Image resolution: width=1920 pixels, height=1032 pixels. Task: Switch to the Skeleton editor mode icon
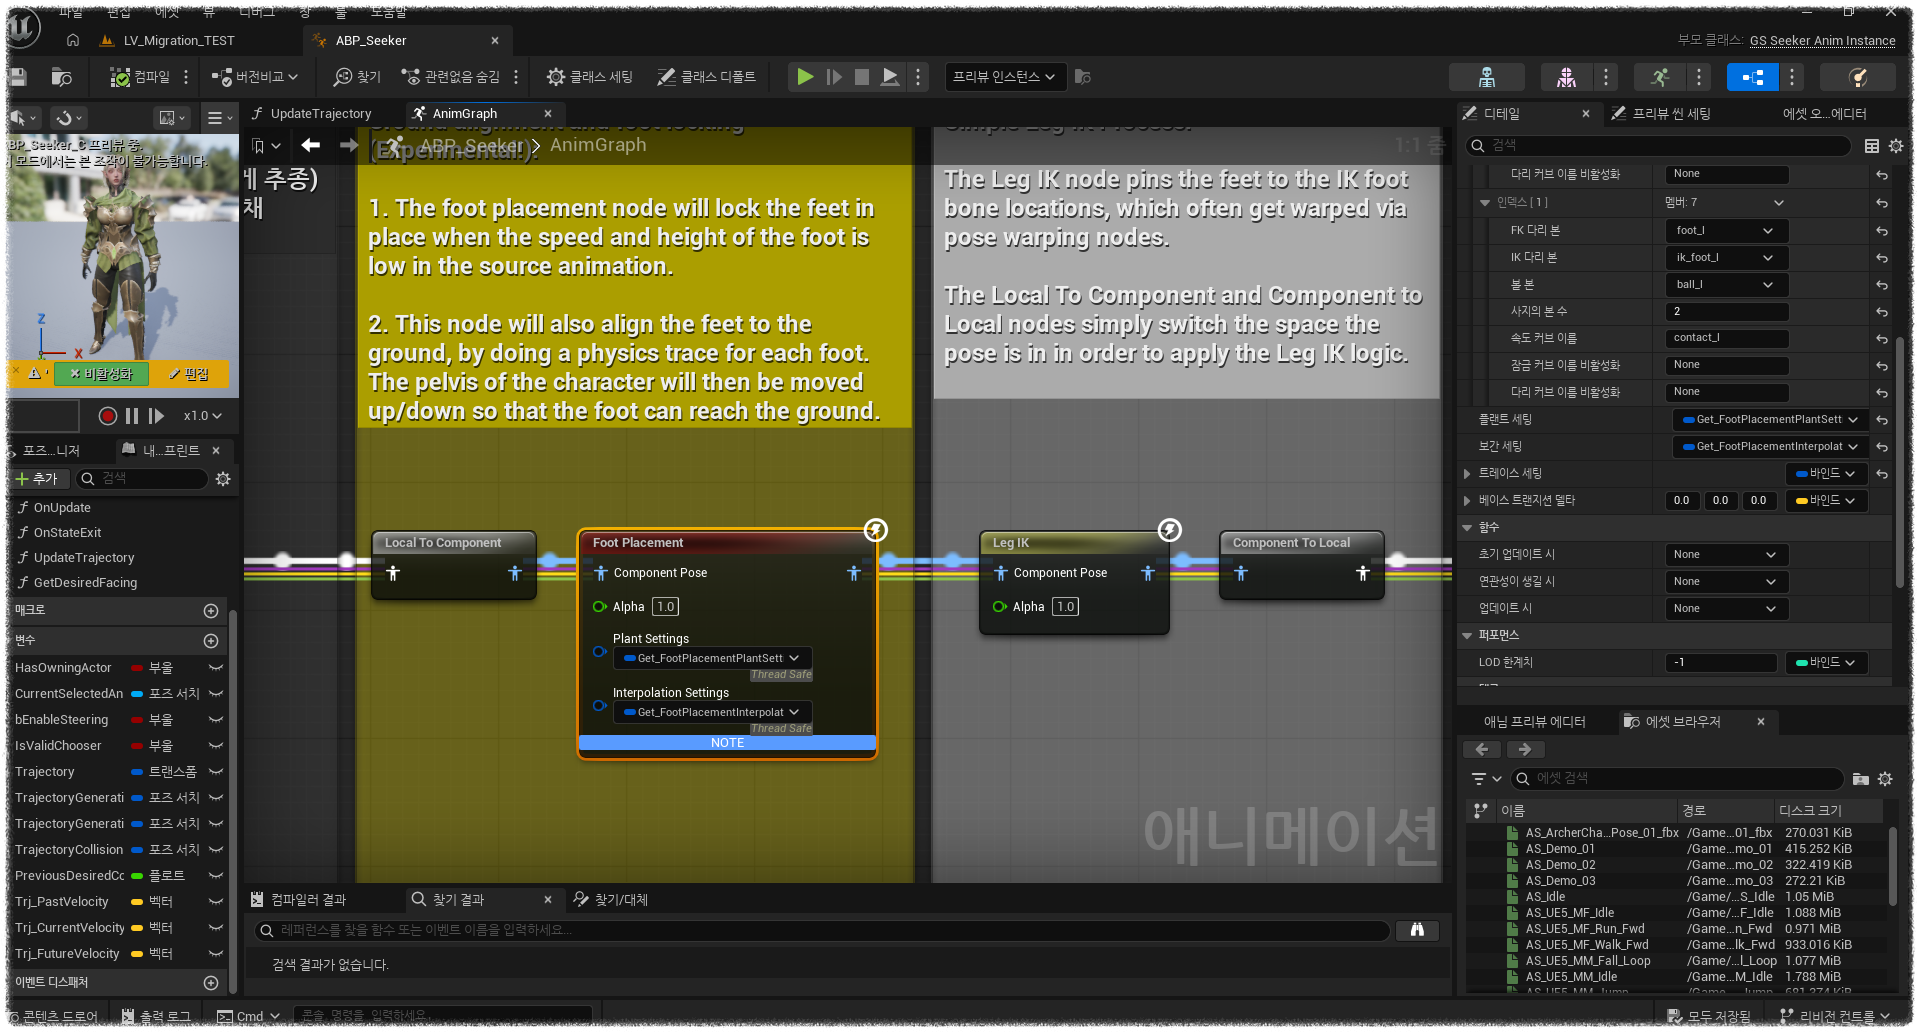pos(1486,77)
